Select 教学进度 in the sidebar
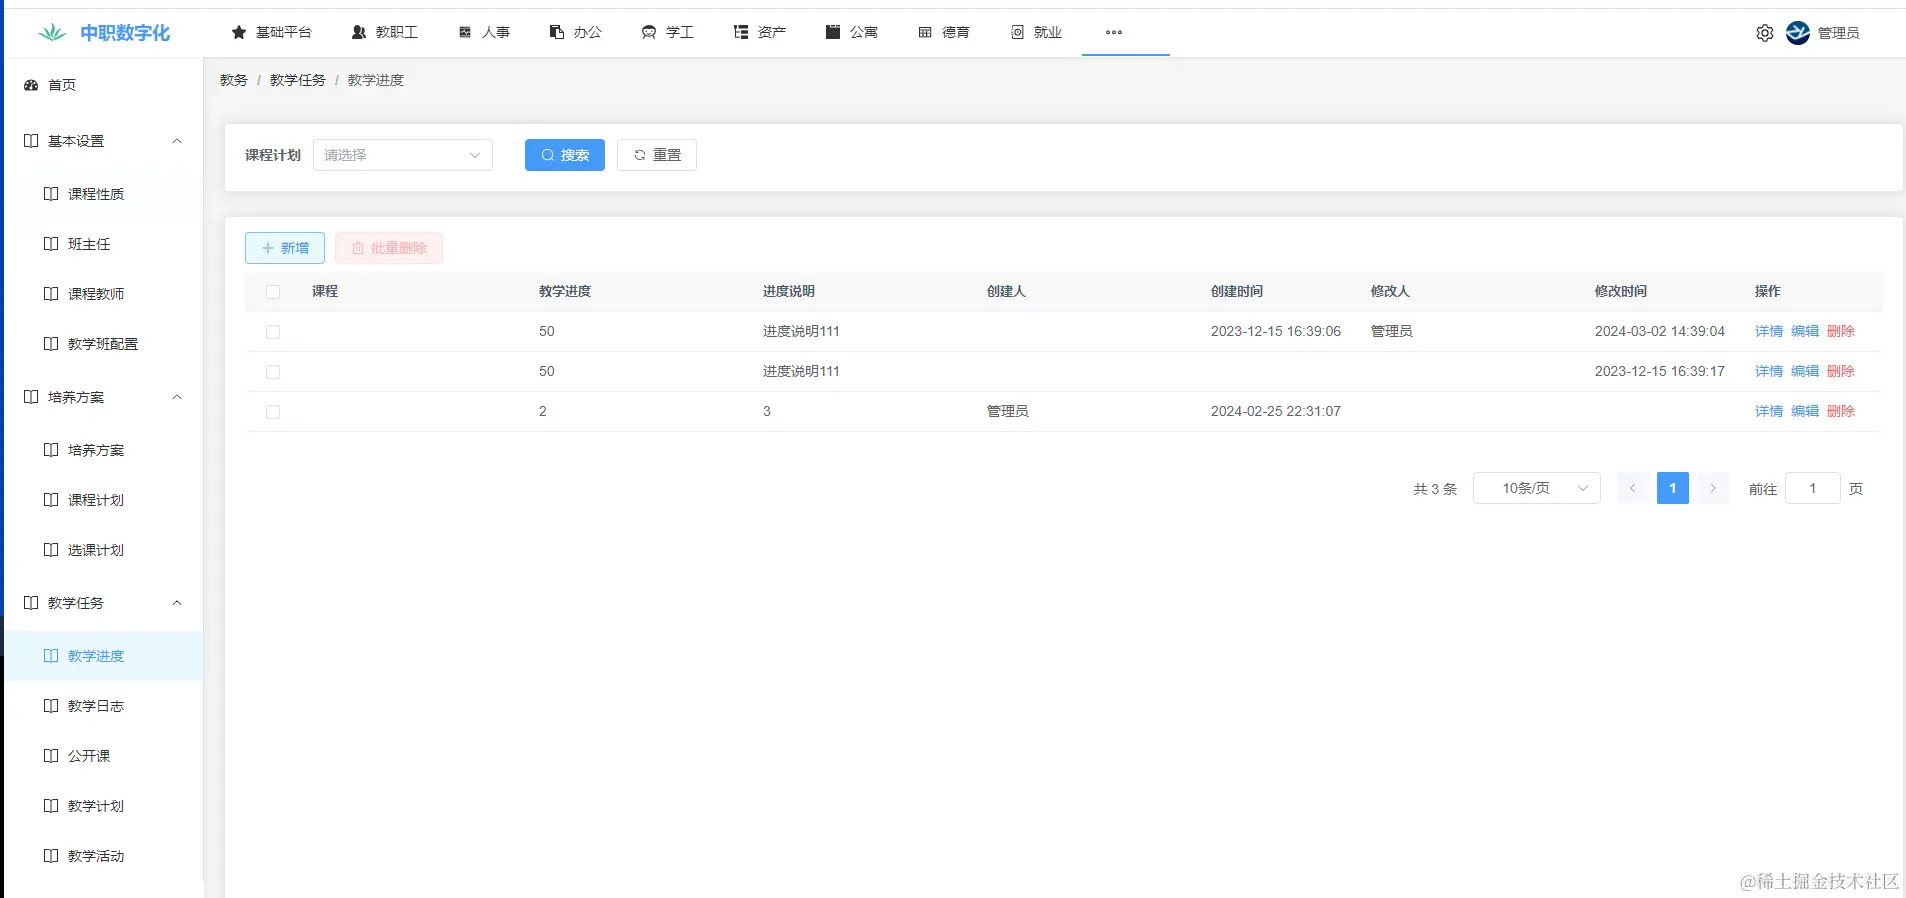Screen dimensions: 1906x898 104,656
